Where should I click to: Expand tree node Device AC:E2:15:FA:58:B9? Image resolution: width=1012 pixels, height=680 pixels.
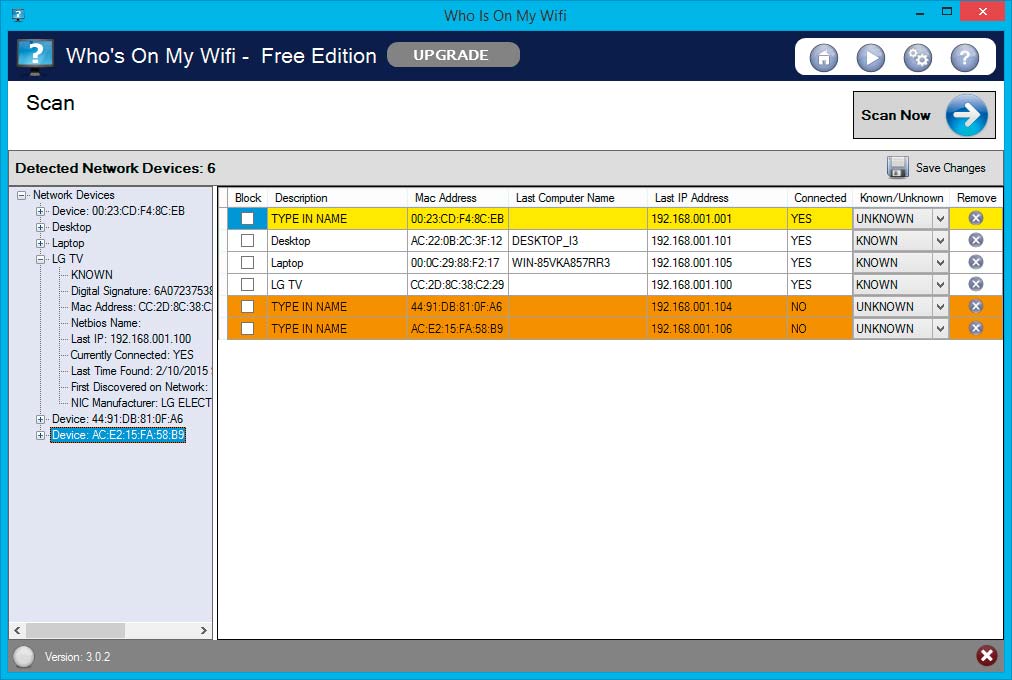(40, 435)
